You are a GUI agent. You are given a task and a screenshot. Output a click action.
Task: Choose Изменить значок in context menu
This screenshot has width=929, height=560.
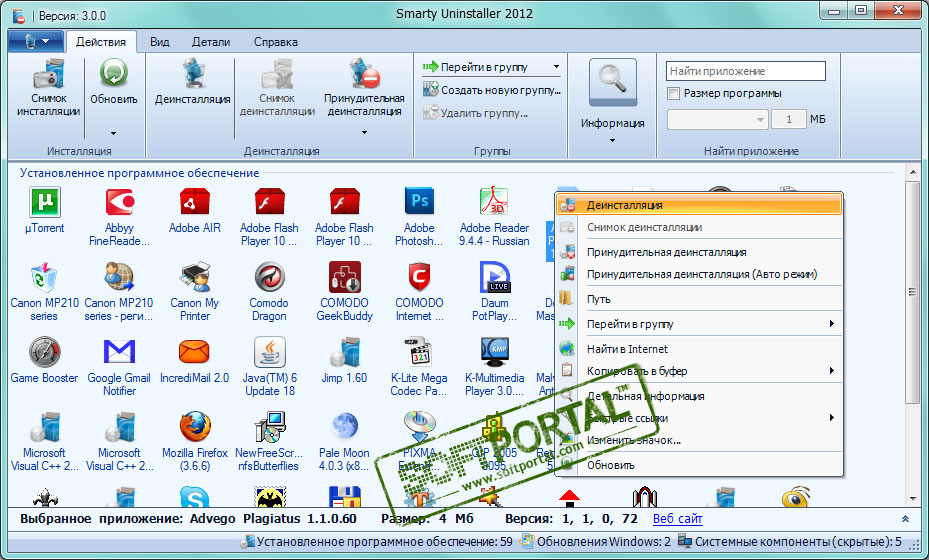tap(699, 440)
